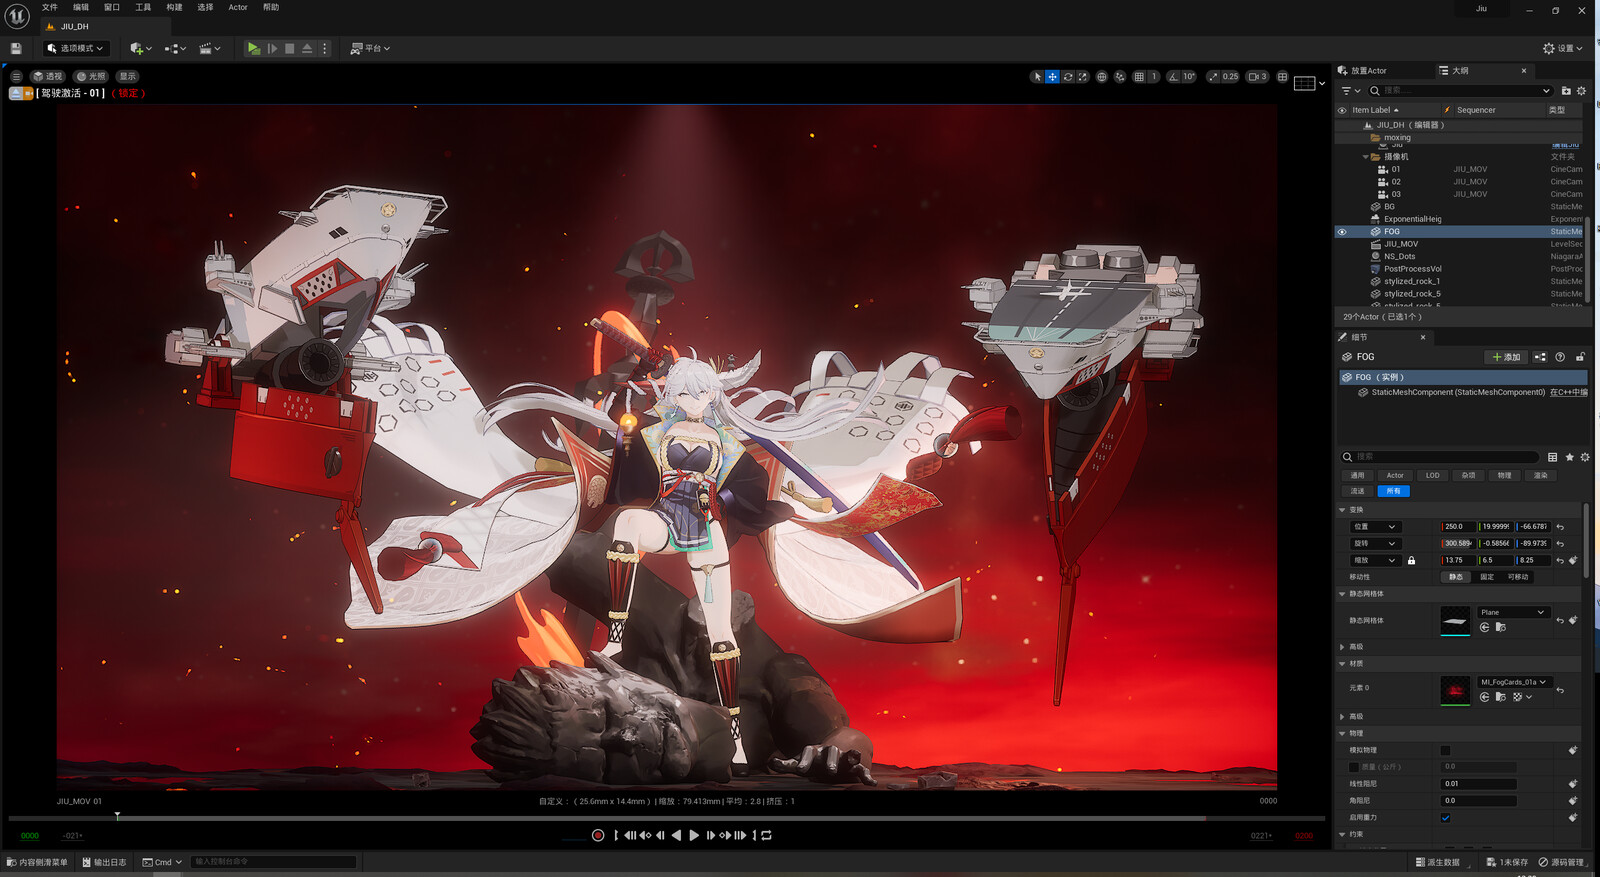Open the Blueprint/add script icon in Details

coord(1540,357)
